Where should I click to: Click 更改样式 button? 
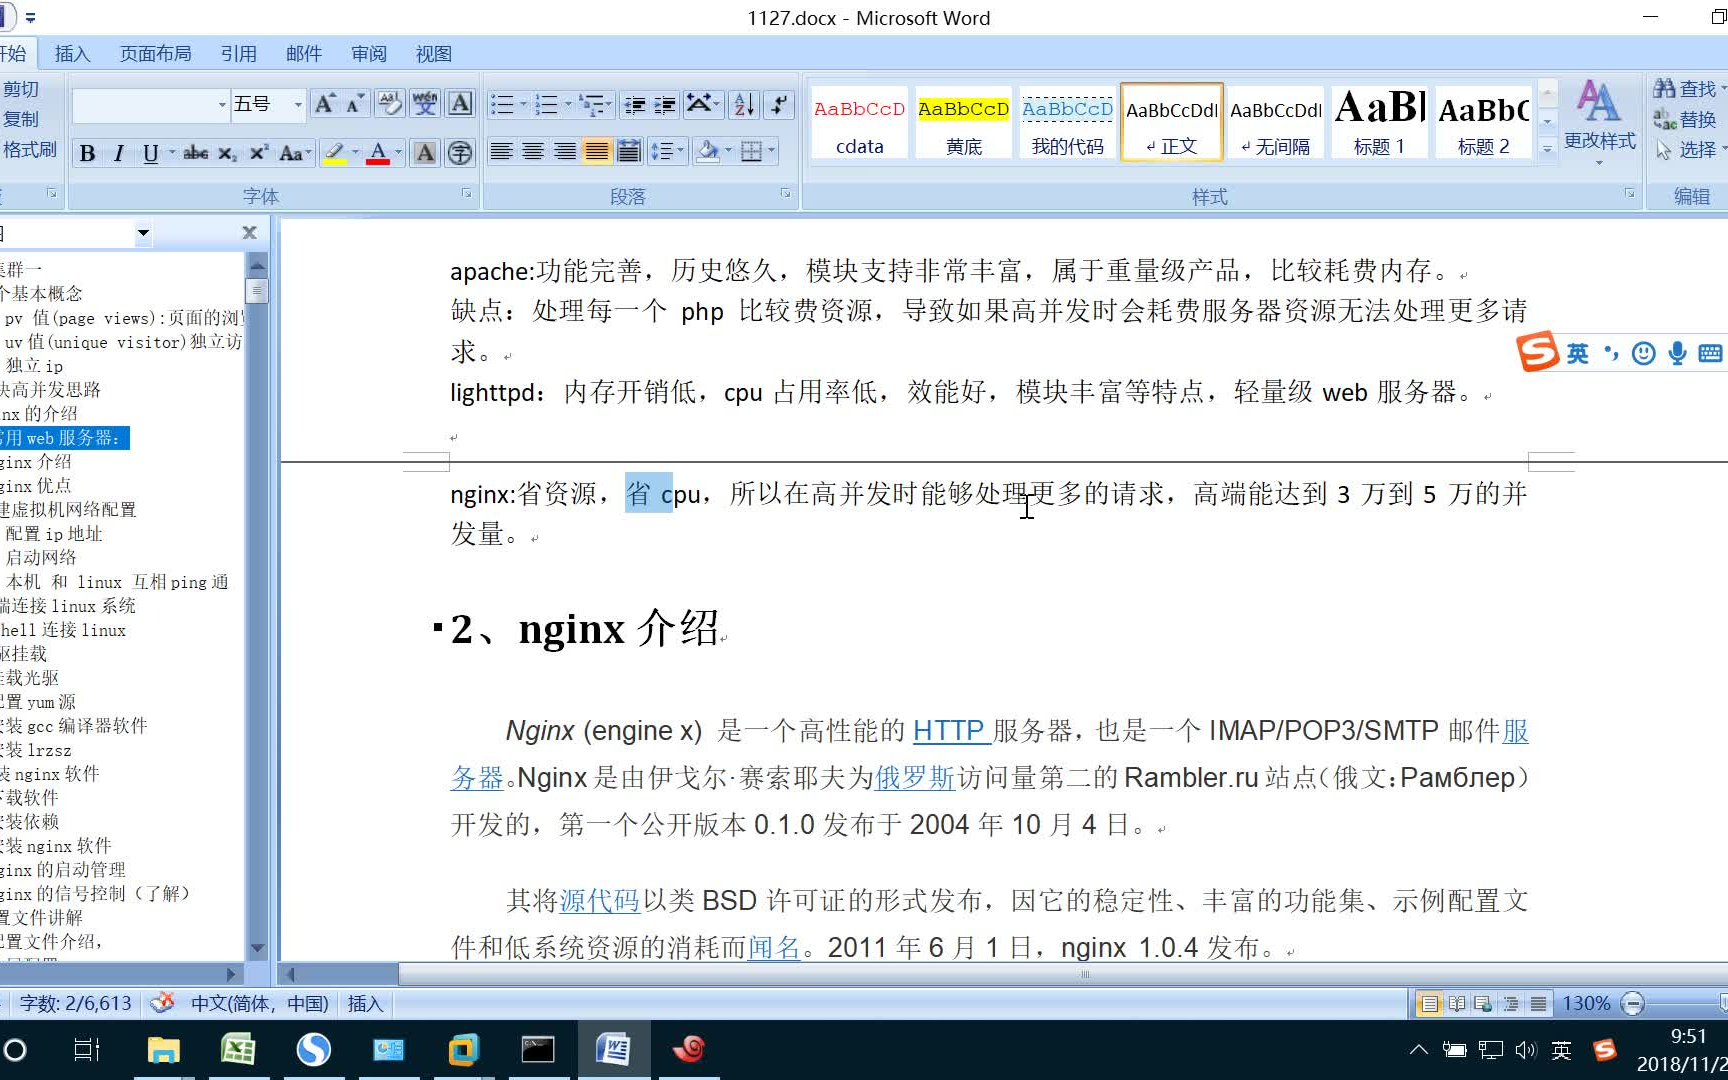tap(1599, 122)
